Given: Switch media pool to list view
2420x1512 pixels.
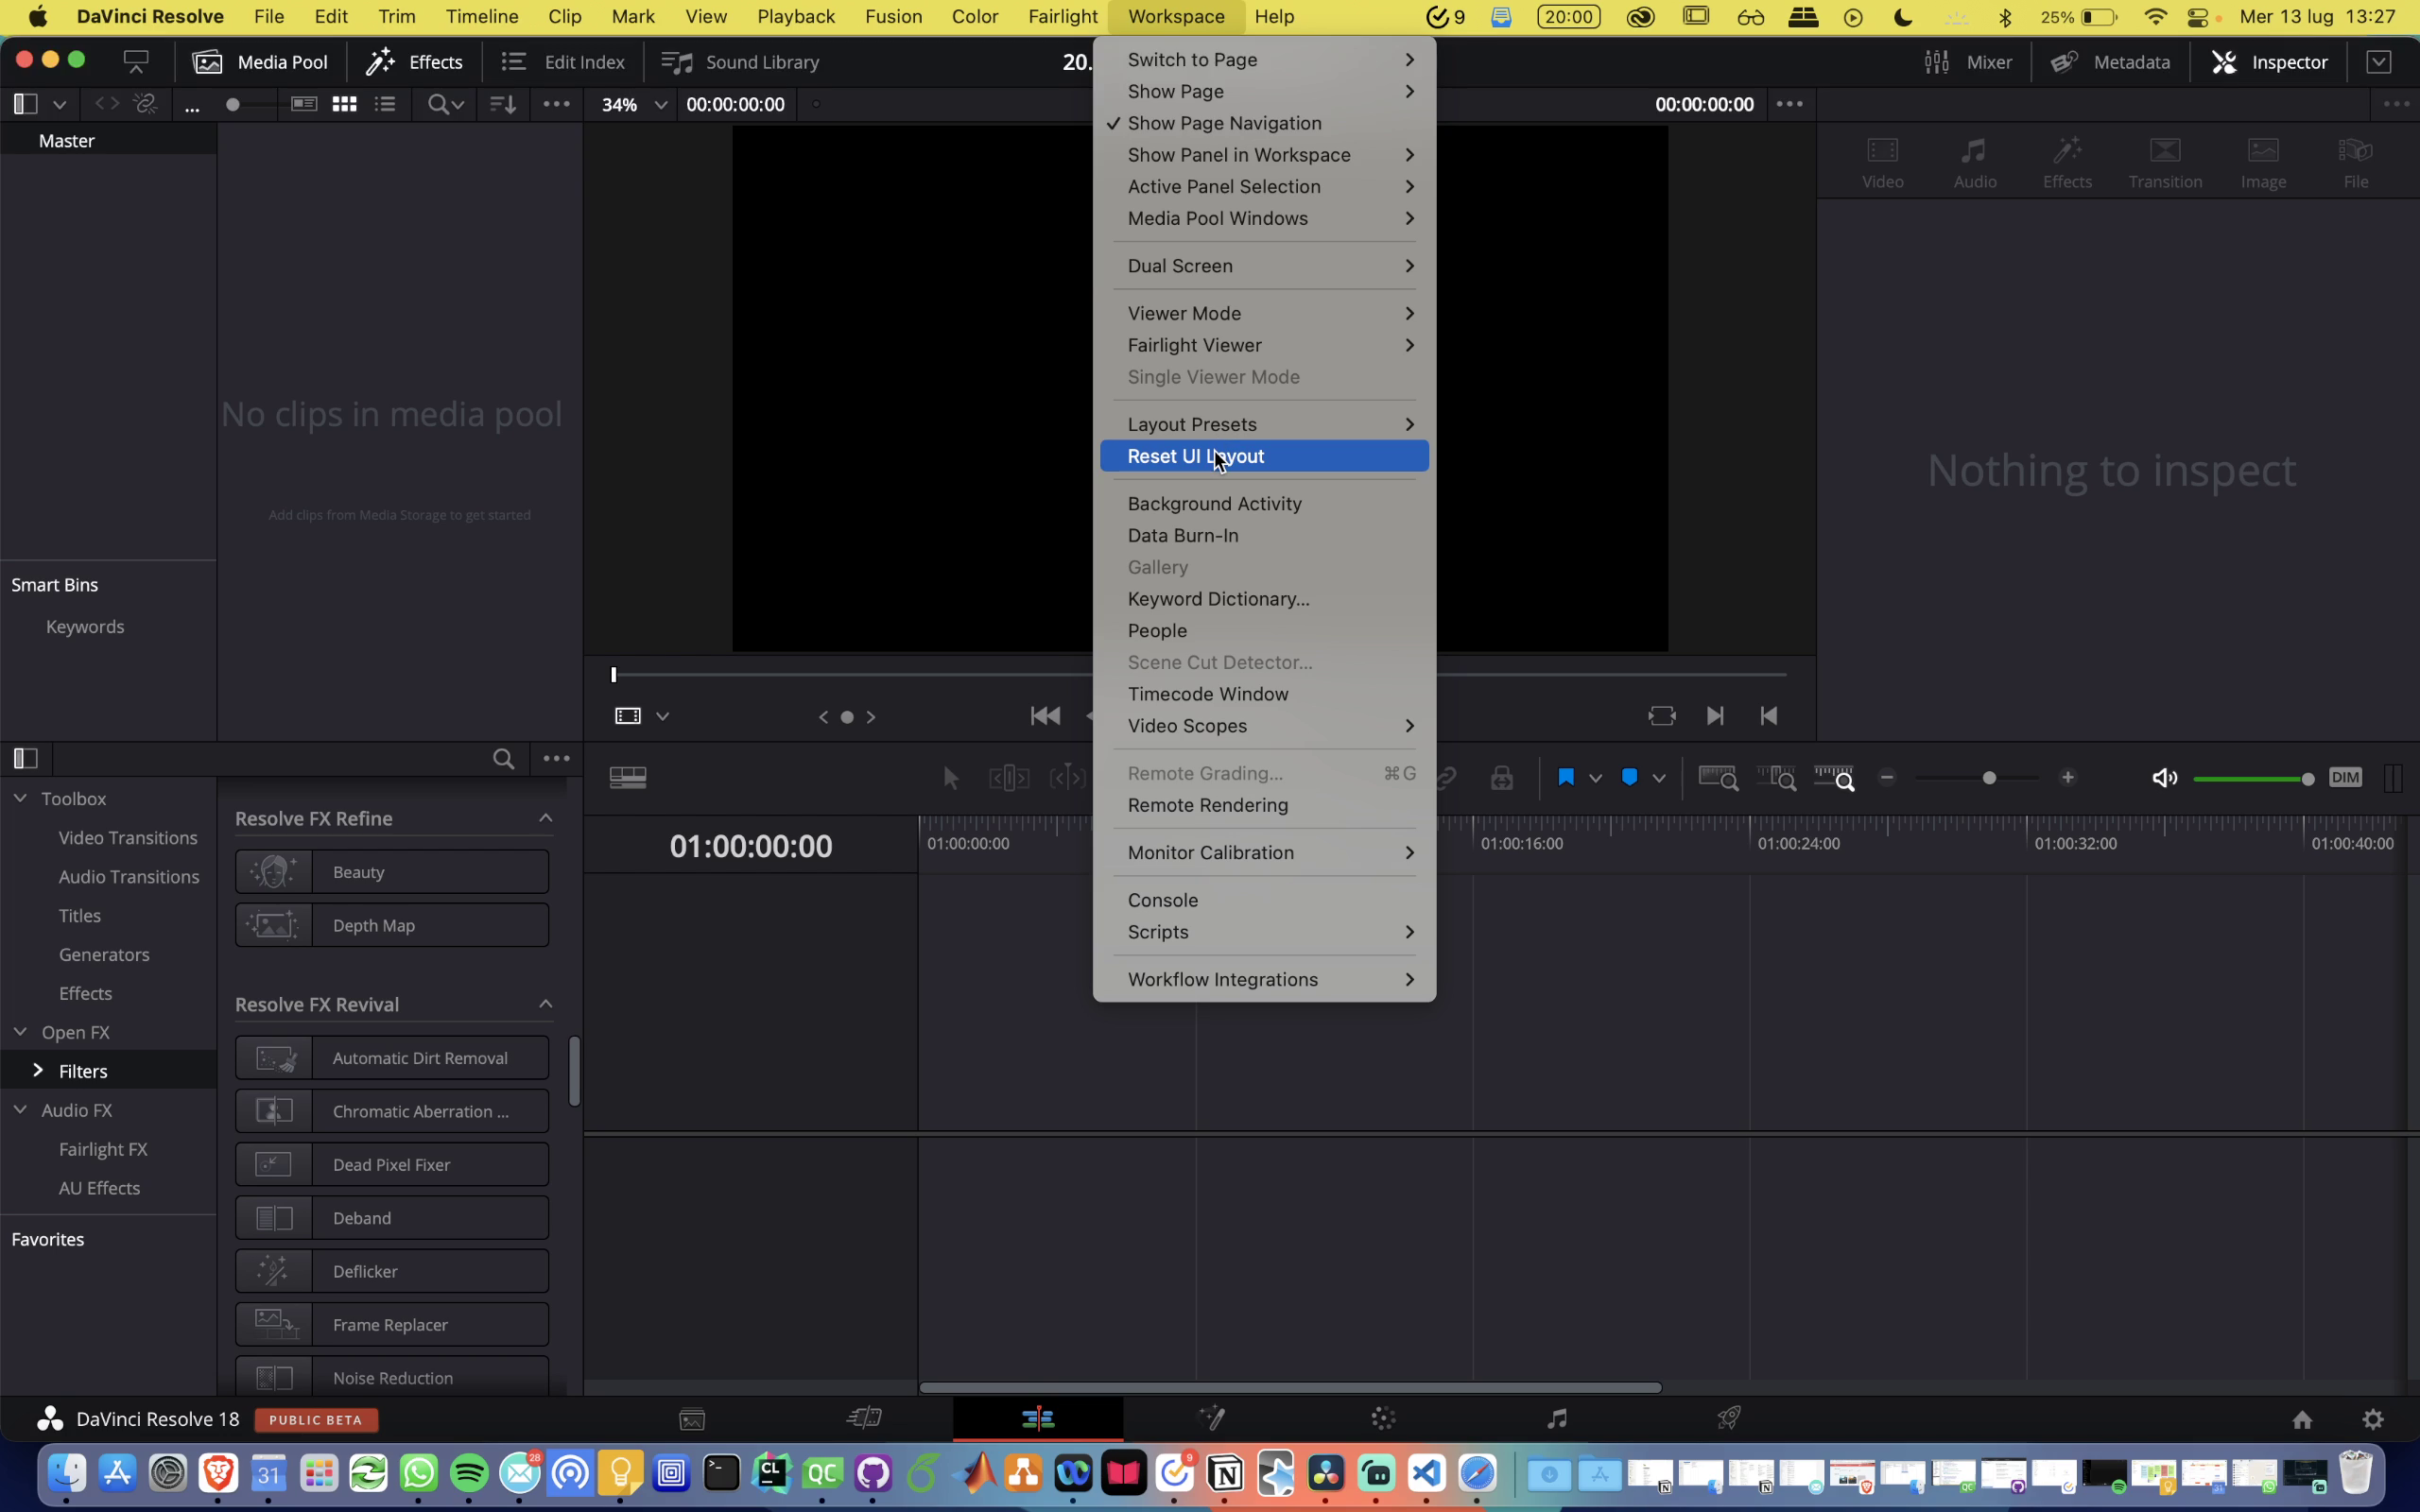Looking at the screenshot, I should click(385, 104).
